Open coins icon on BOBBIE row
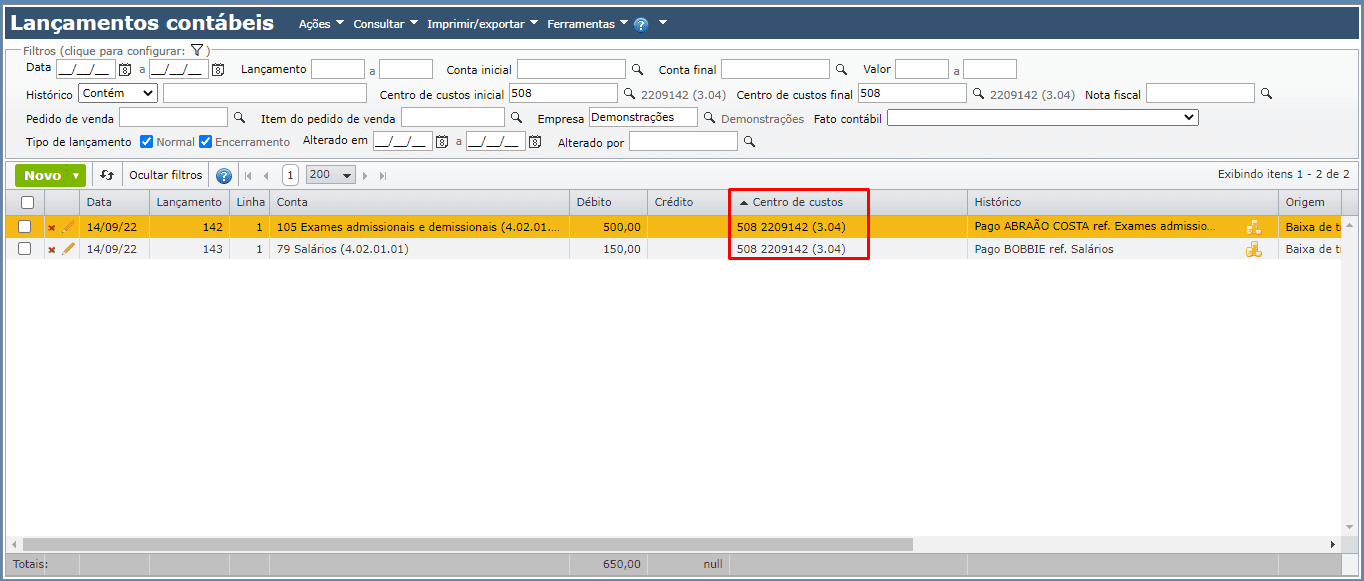The width and height of the screenshot is (1364, 581). [1253, 249]
